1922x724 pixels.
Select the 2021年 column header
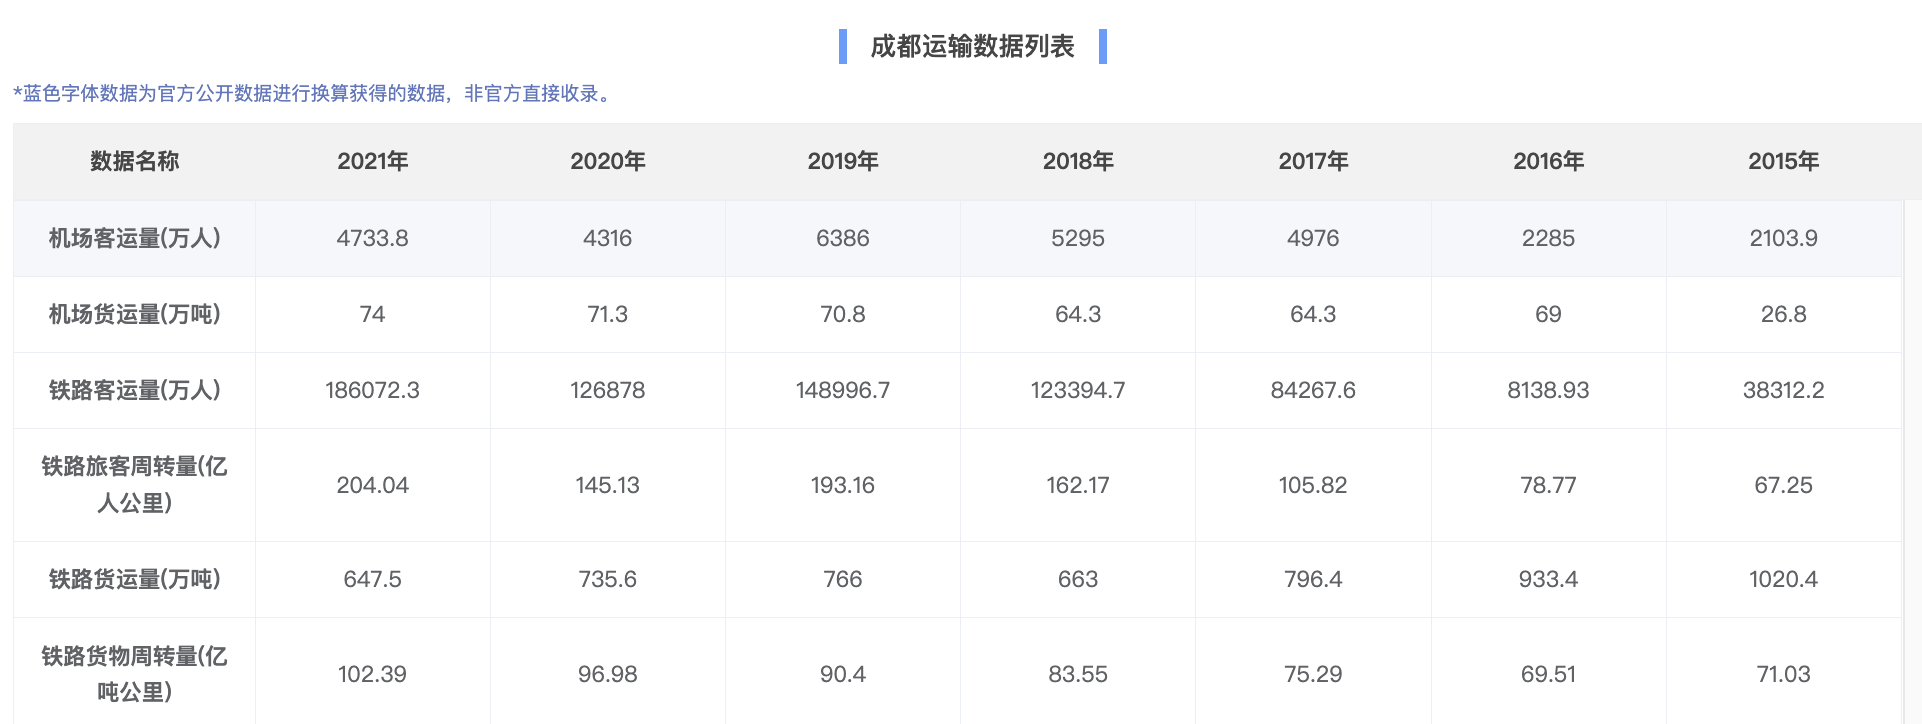click(373, 161)
